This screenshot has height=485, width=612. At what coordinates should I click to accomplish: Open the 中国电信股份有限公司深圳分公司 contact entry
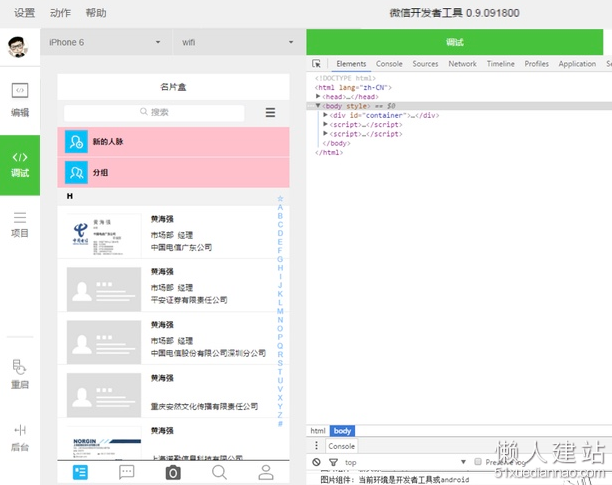[x=173, y=339]
